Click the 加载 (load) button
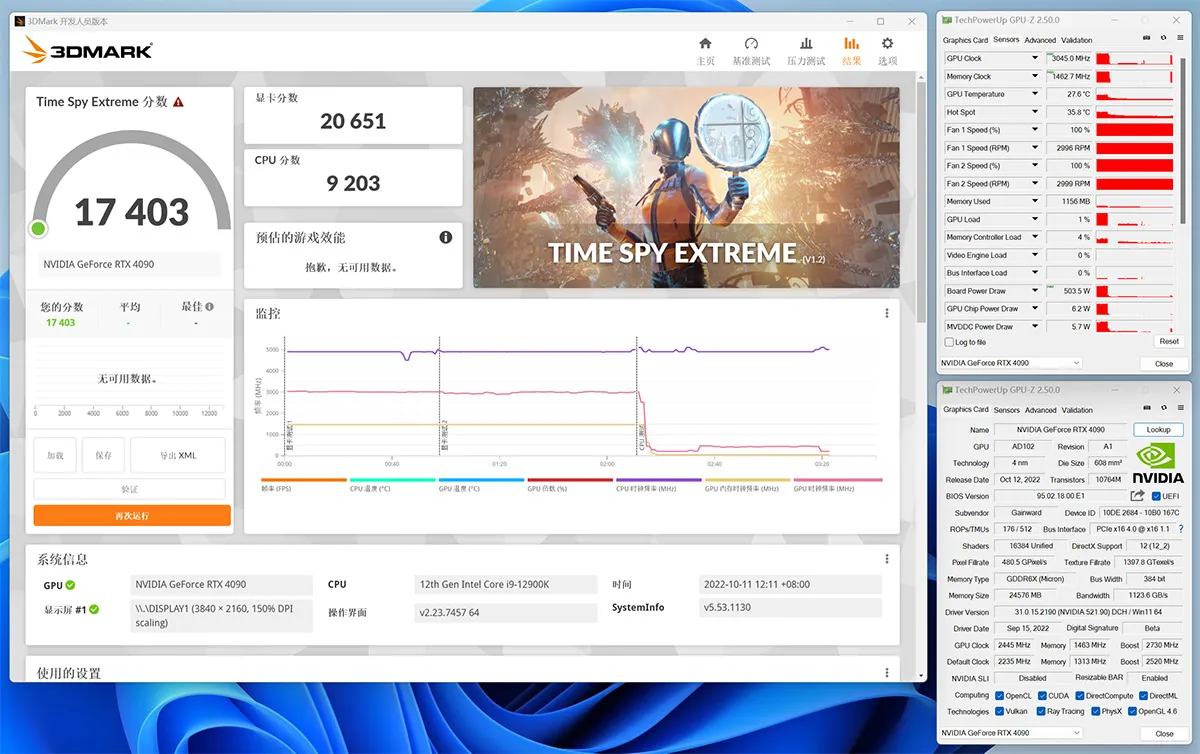1200x754 pixels. (55, 455)
